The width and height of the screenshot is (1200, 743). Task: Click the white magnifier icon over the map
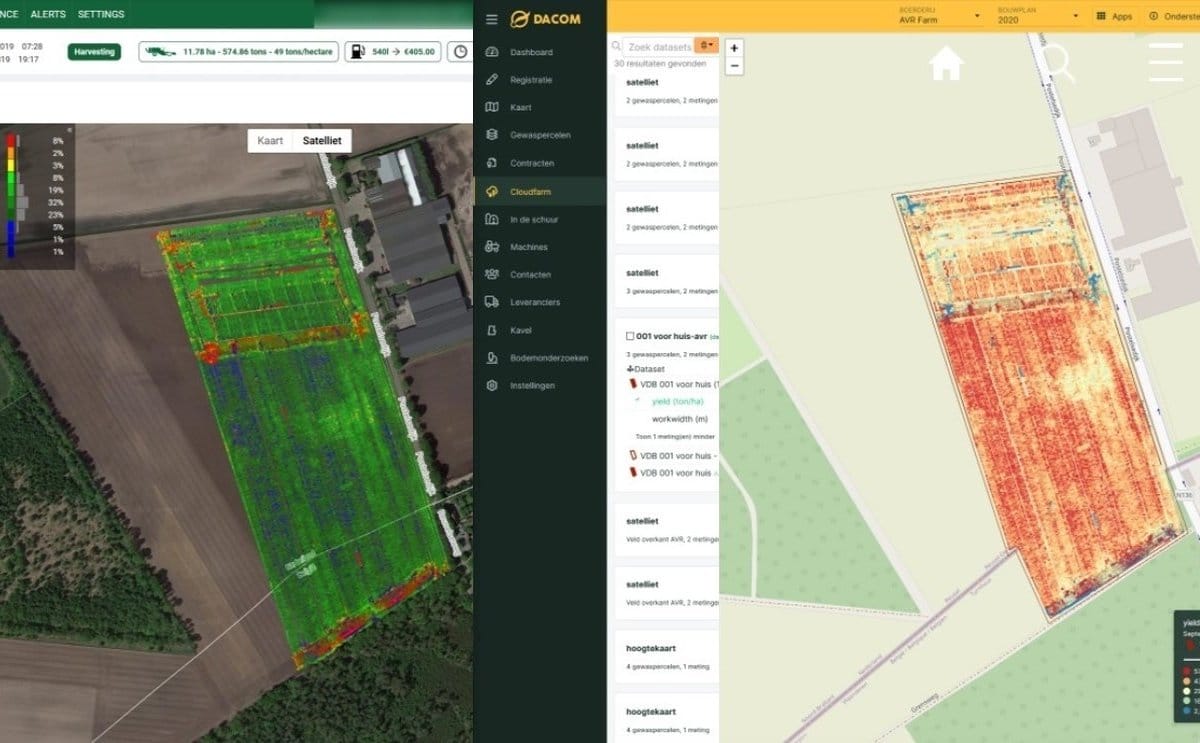click(x=1058, y=64)
